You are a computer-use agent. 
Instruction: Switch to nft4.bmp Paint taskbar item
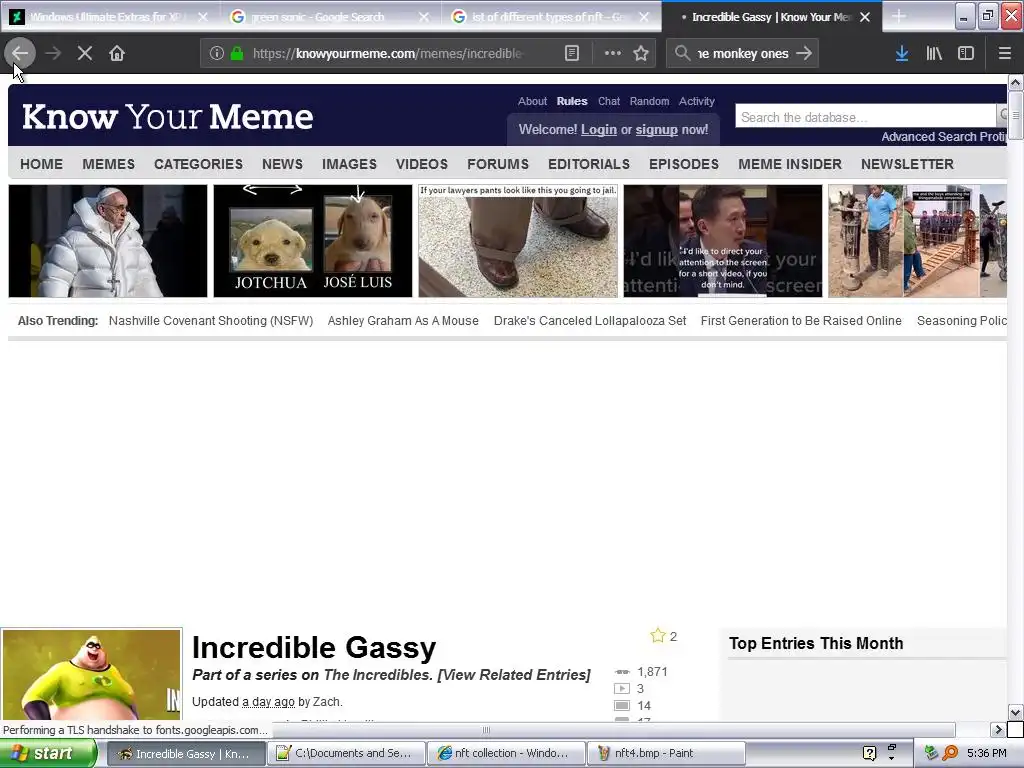667,753
